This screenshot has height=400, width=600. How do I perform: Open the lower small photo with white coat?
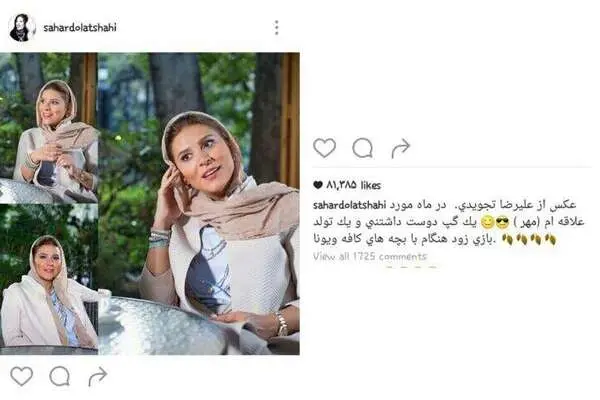49,280
